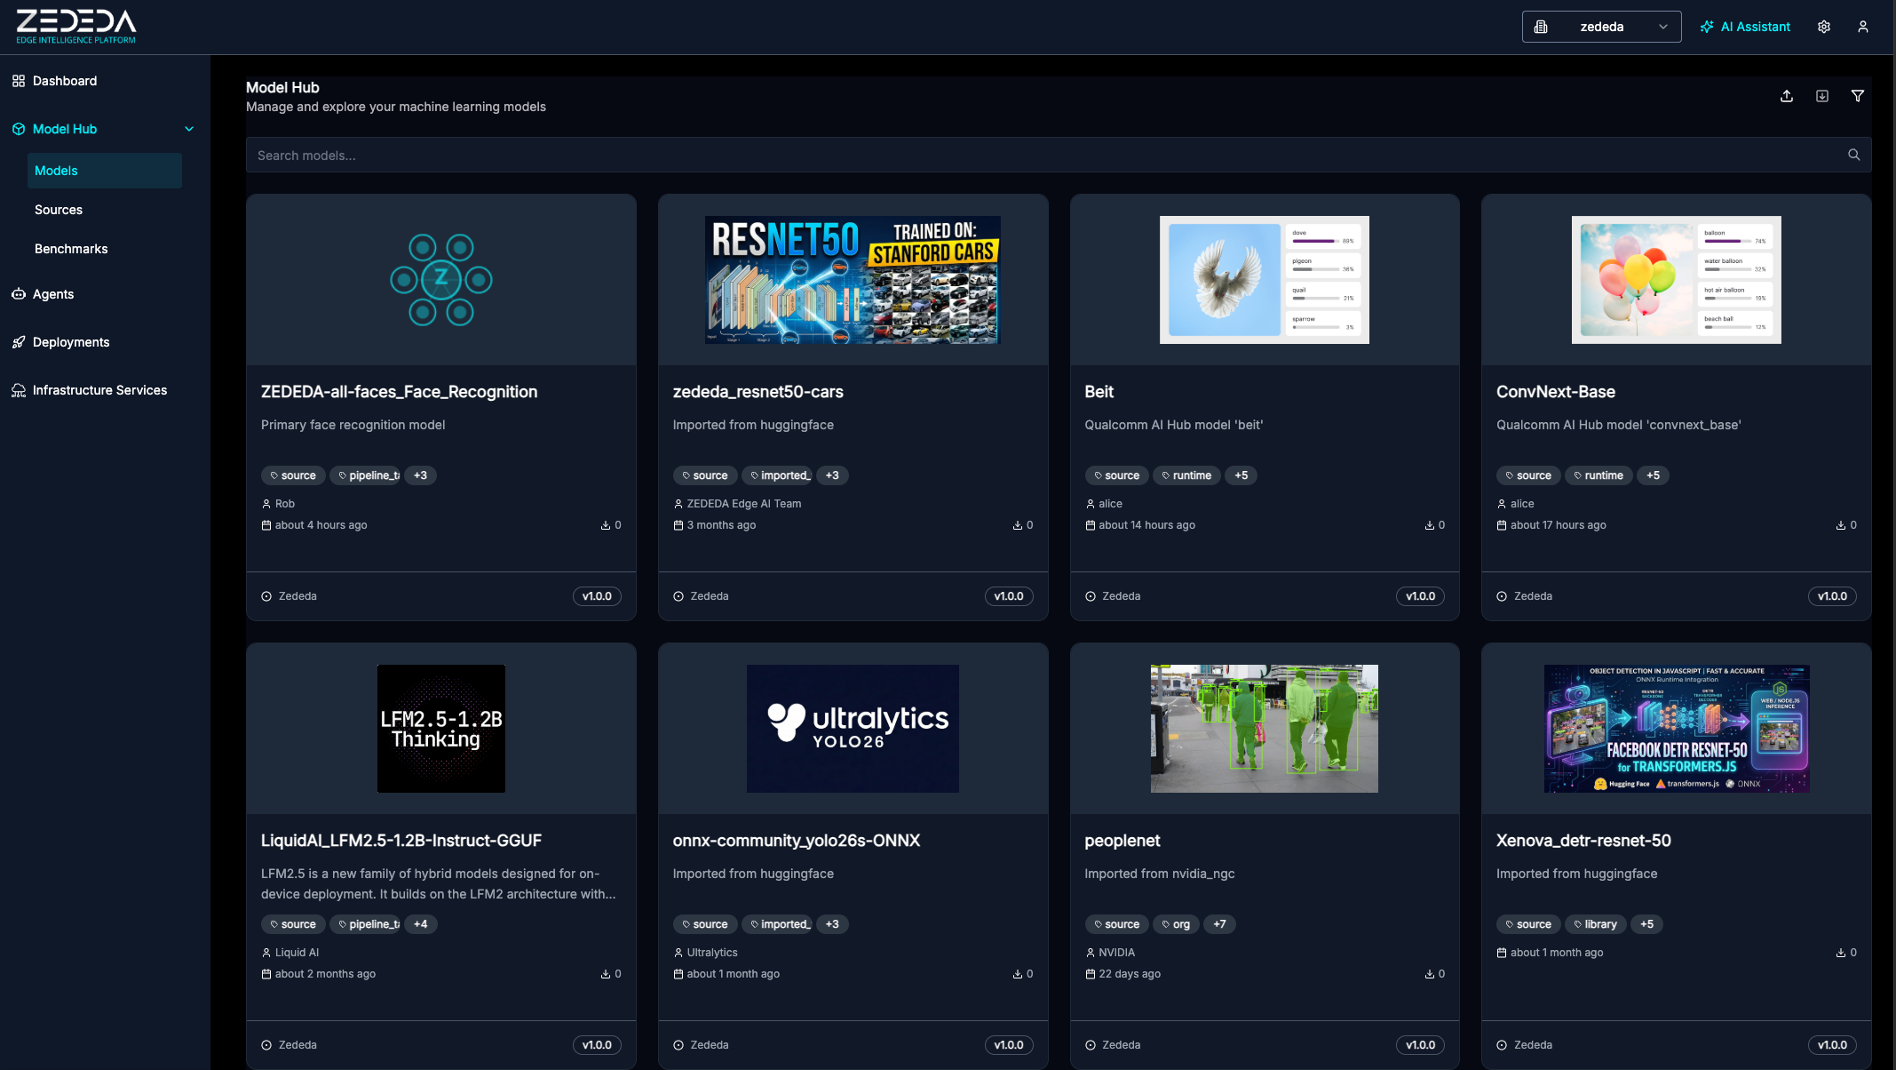The width and height of the screenshot is (1896, 1070).
Task: Click the ultralytics YOLO26 thumbnail
Action: [x=852, y=729]
